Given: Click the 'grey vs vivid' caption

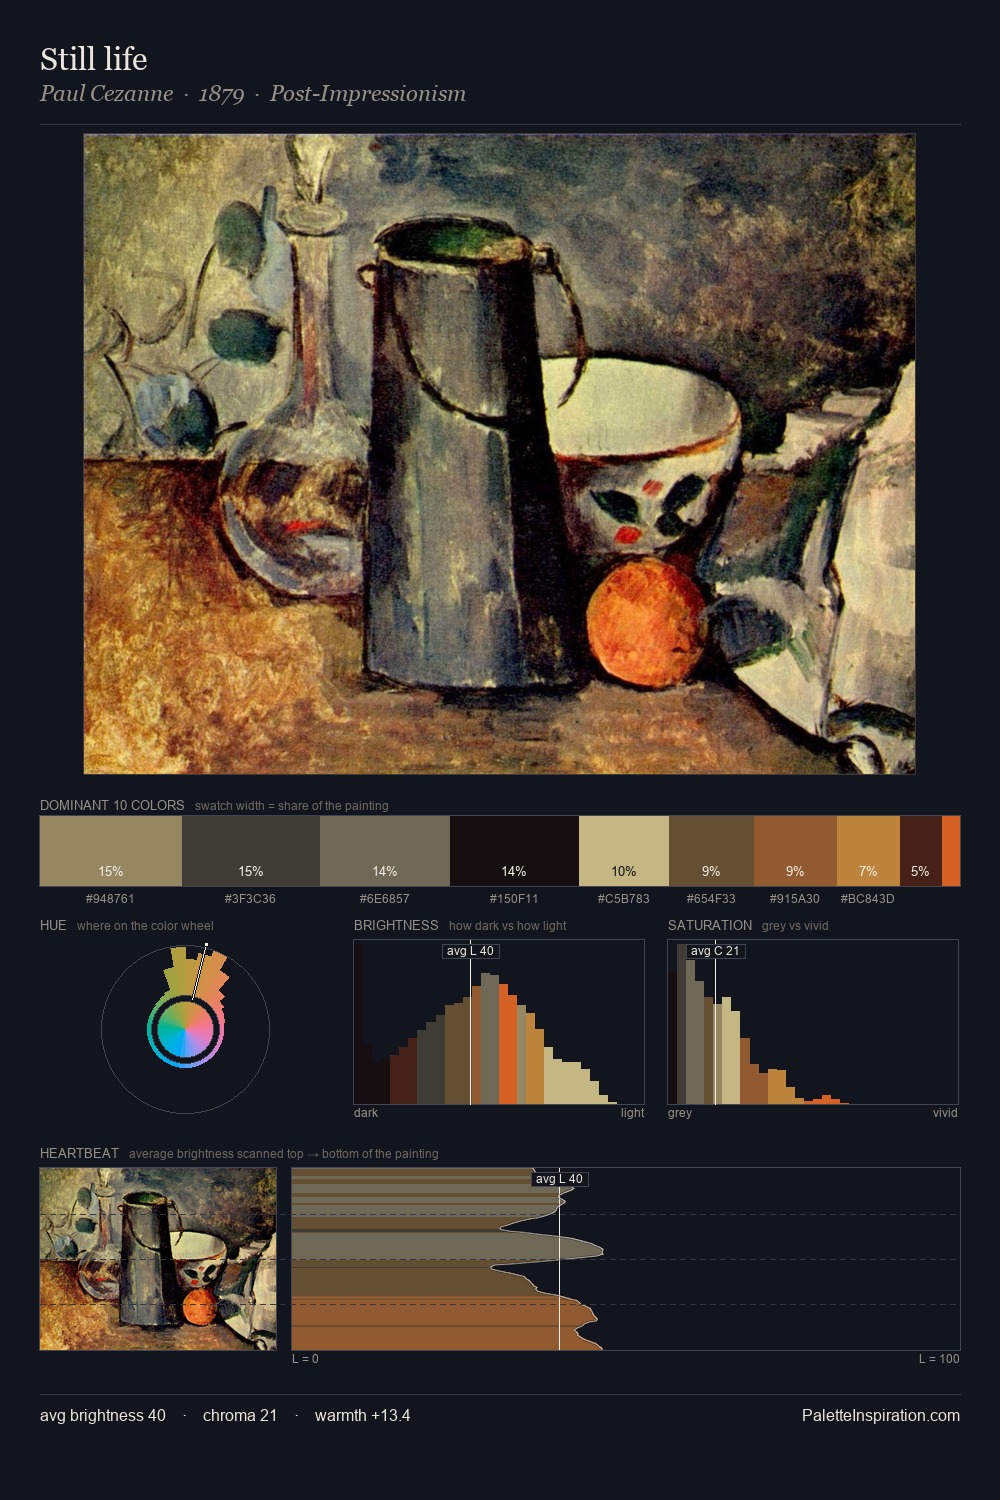Looking at the screenshot, I should (x=795, y=926).
